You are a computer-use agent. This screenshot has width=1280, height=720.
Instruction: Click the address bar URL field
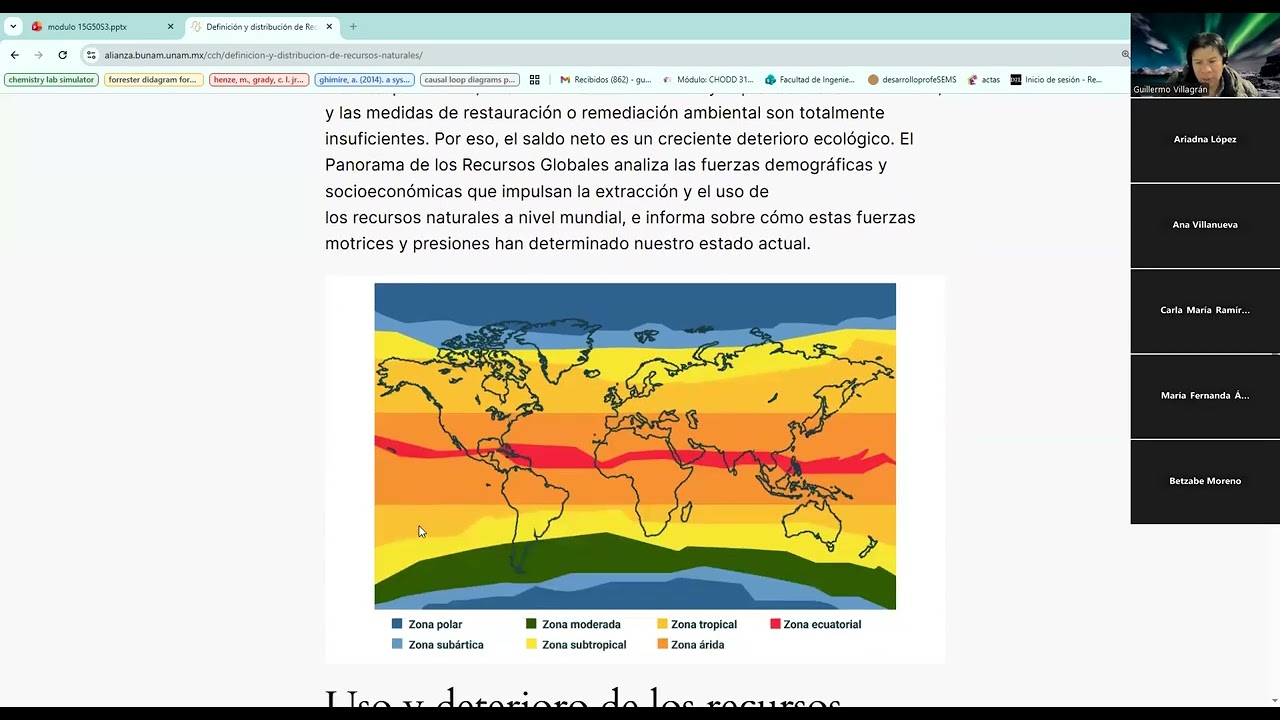pos(600,55)
